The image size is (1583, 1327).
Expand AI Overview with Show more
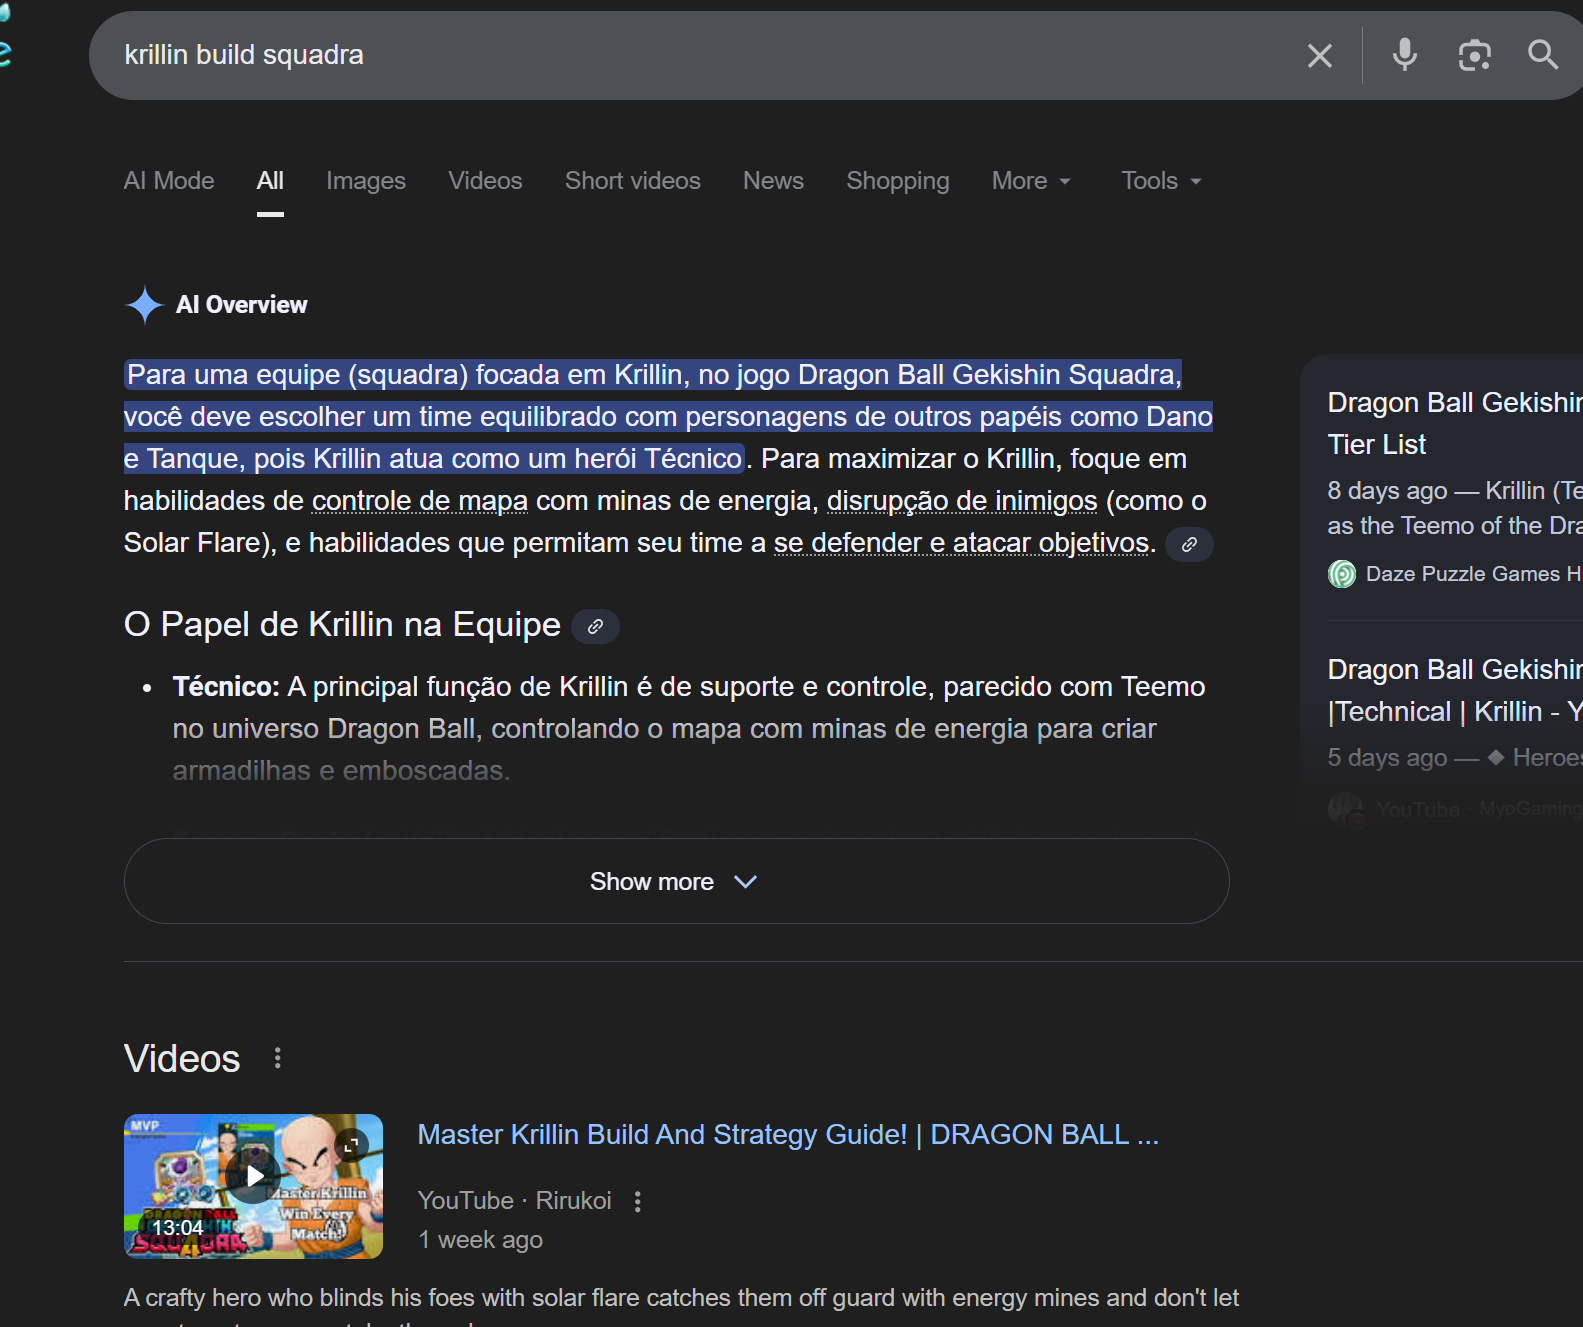(676, 881)
